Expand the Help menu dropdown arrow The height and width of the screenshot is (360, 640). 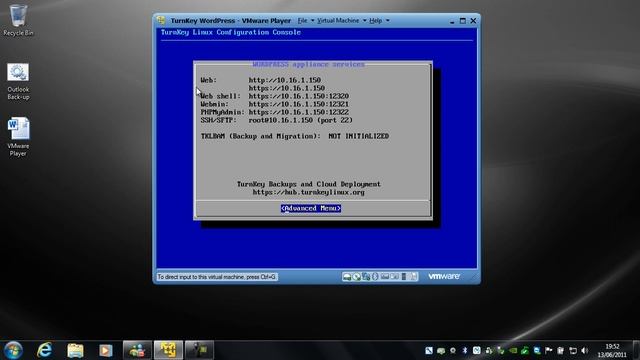[x=388, y=20]
